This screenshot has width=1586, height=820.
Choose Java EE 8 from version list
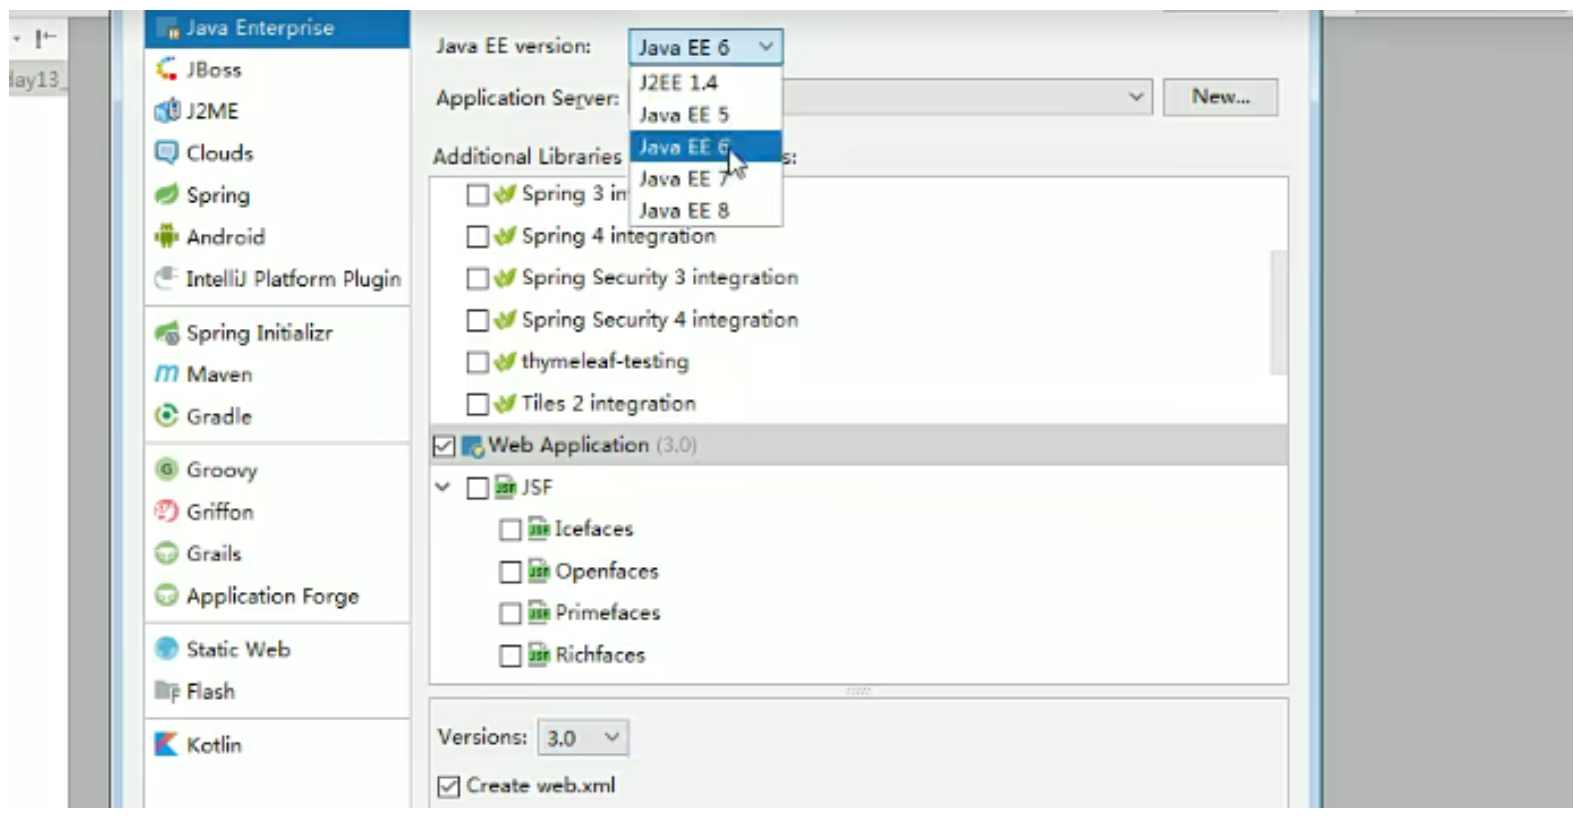[x=706, y=211]
